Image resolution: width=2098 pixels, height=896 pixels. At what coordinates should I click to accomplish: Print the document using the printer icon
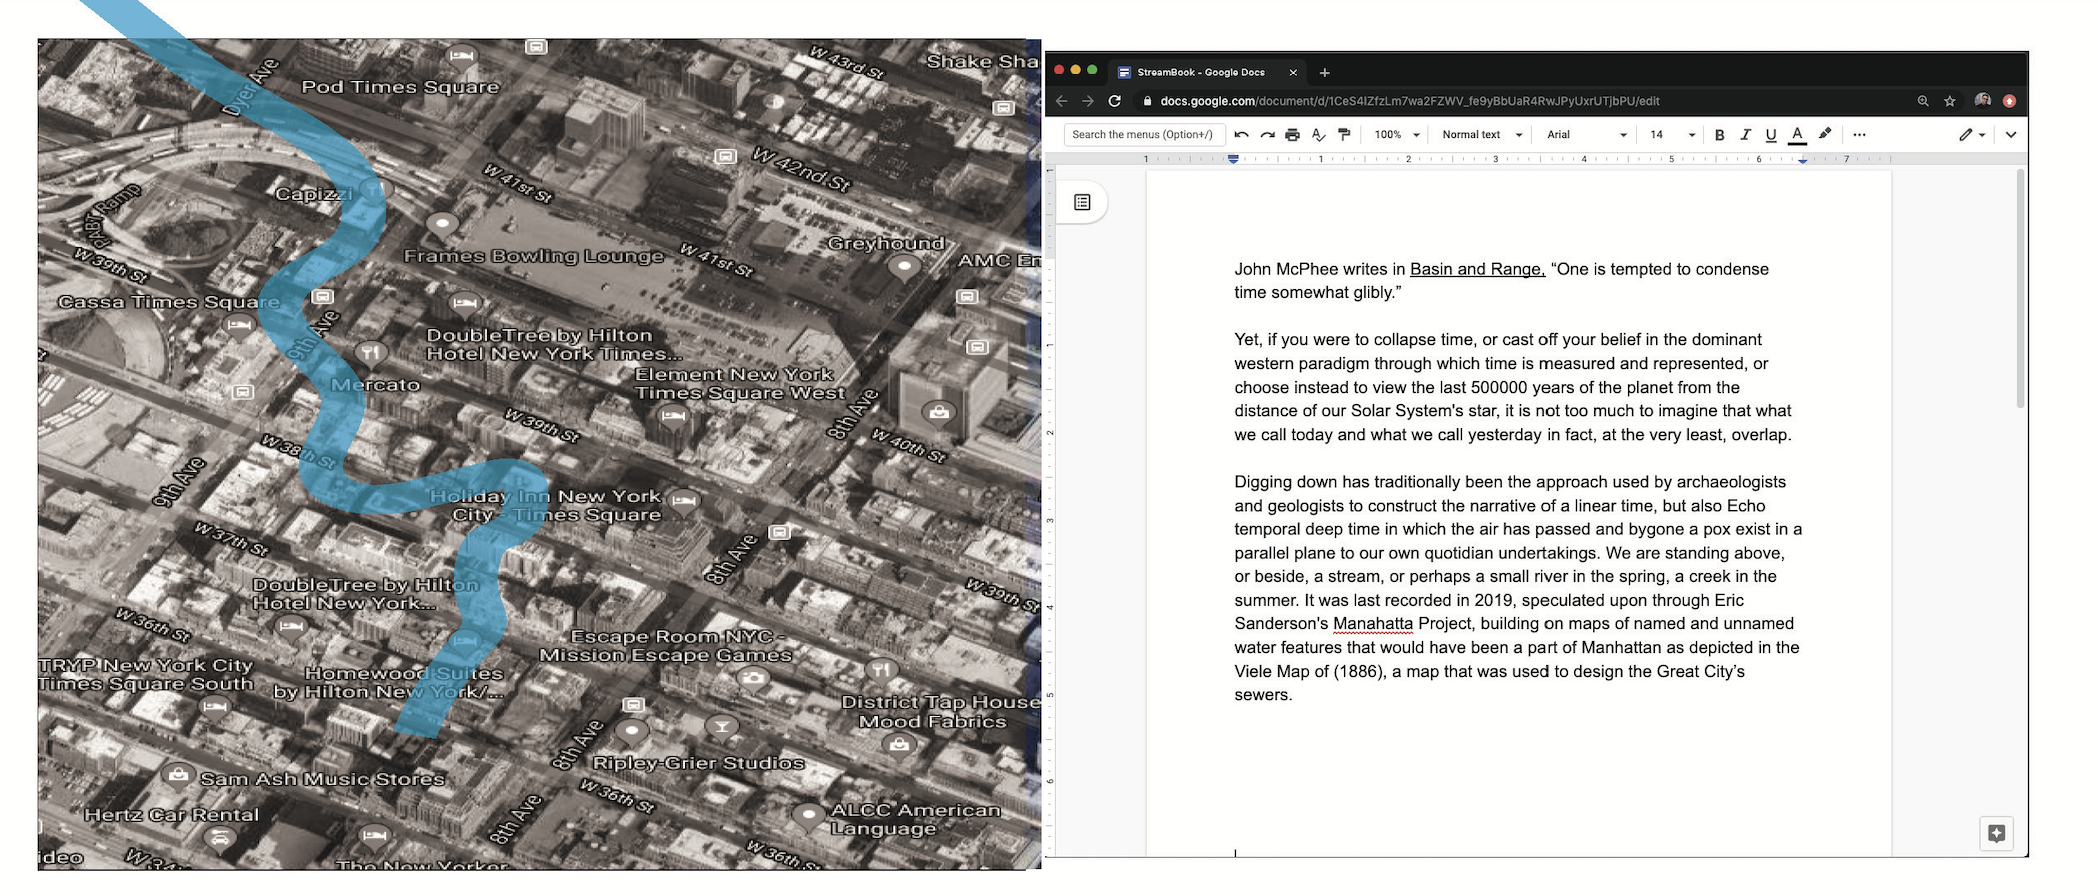(1292, 135)
